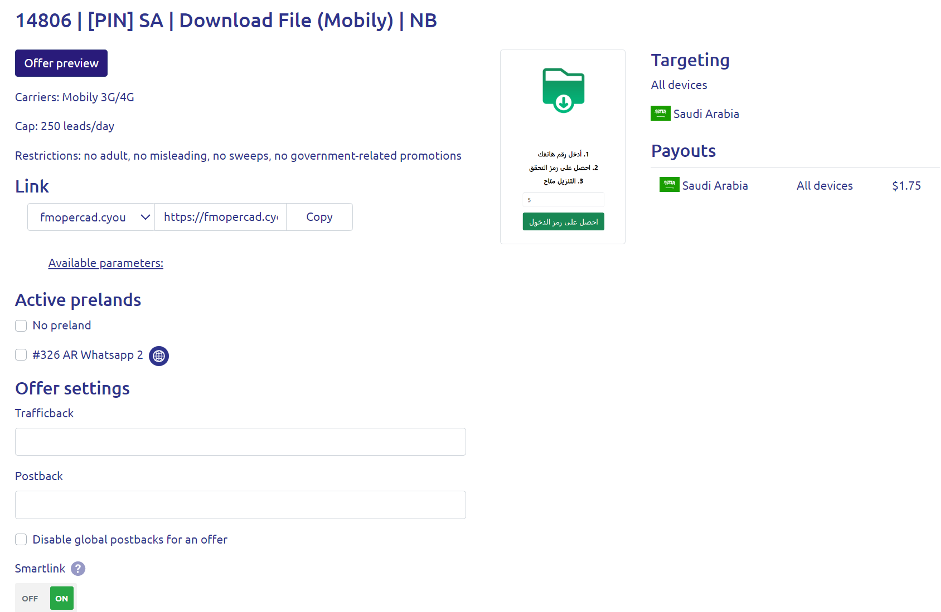Screen dimensions: 941x612
Task: Click into the Postback input field
Action: click(x=240, y=505)
